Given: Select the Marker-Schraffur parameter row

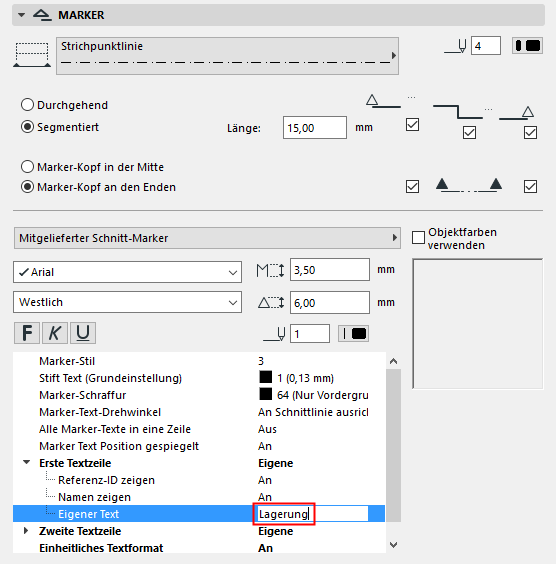Looking at the screenshot, I should click(x=199, y=395).
